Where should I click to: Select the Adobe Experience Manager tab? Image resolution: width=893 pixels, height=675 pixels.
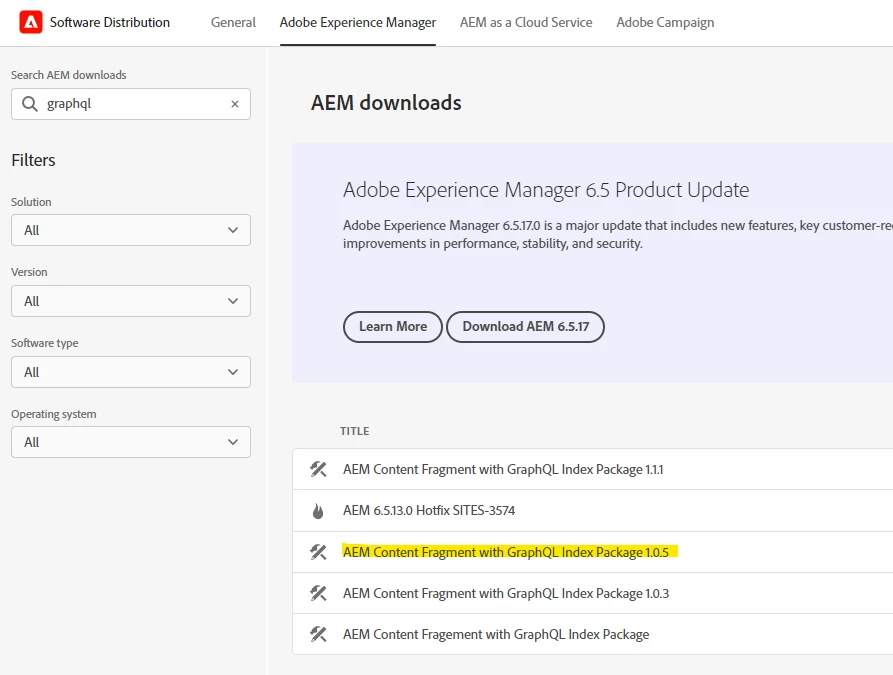pos(358,22)
